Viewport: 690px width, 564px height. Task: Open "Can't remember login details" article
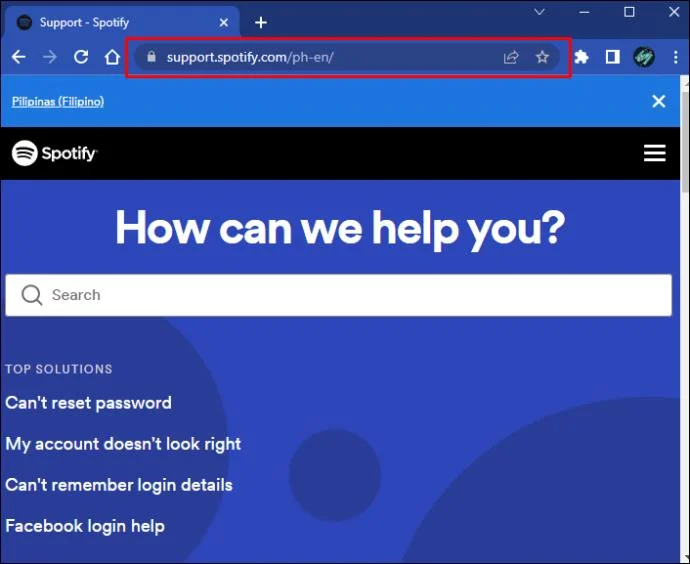(x=119, y=485)
